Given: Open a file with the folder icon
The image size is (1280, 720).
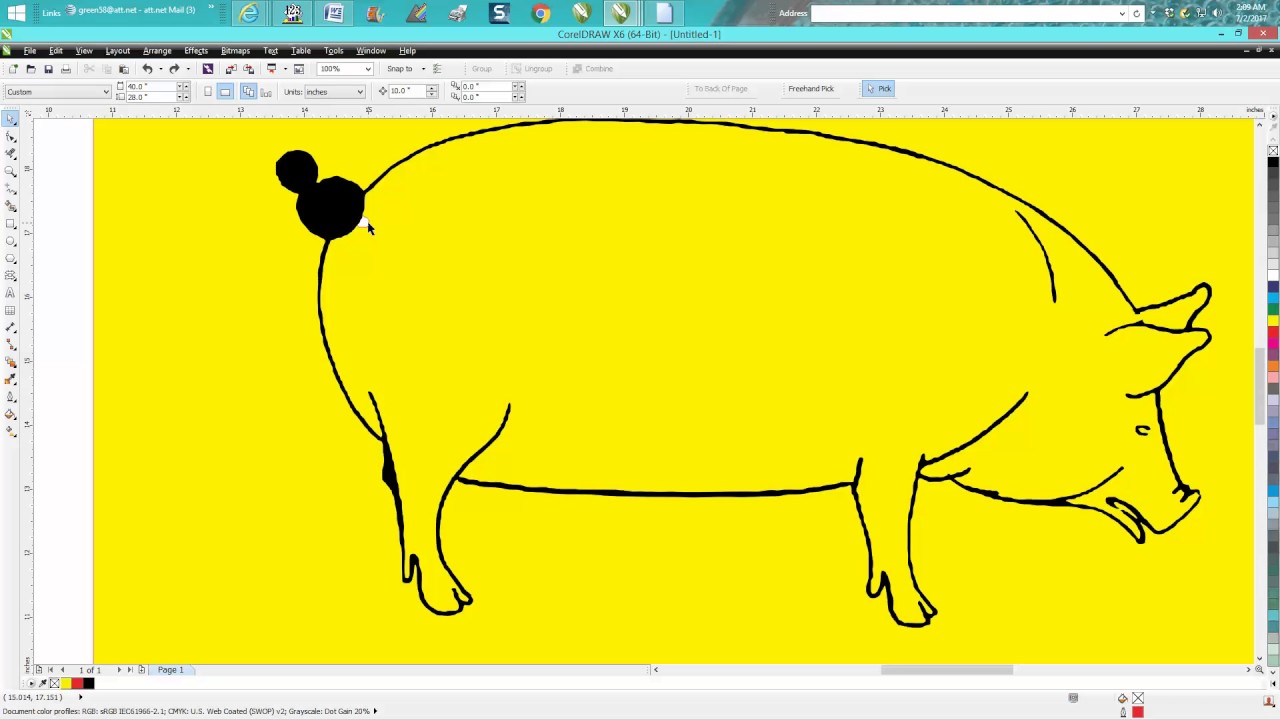Looking at the screenshot, I should pyautogui.click(x=30, y=69).
